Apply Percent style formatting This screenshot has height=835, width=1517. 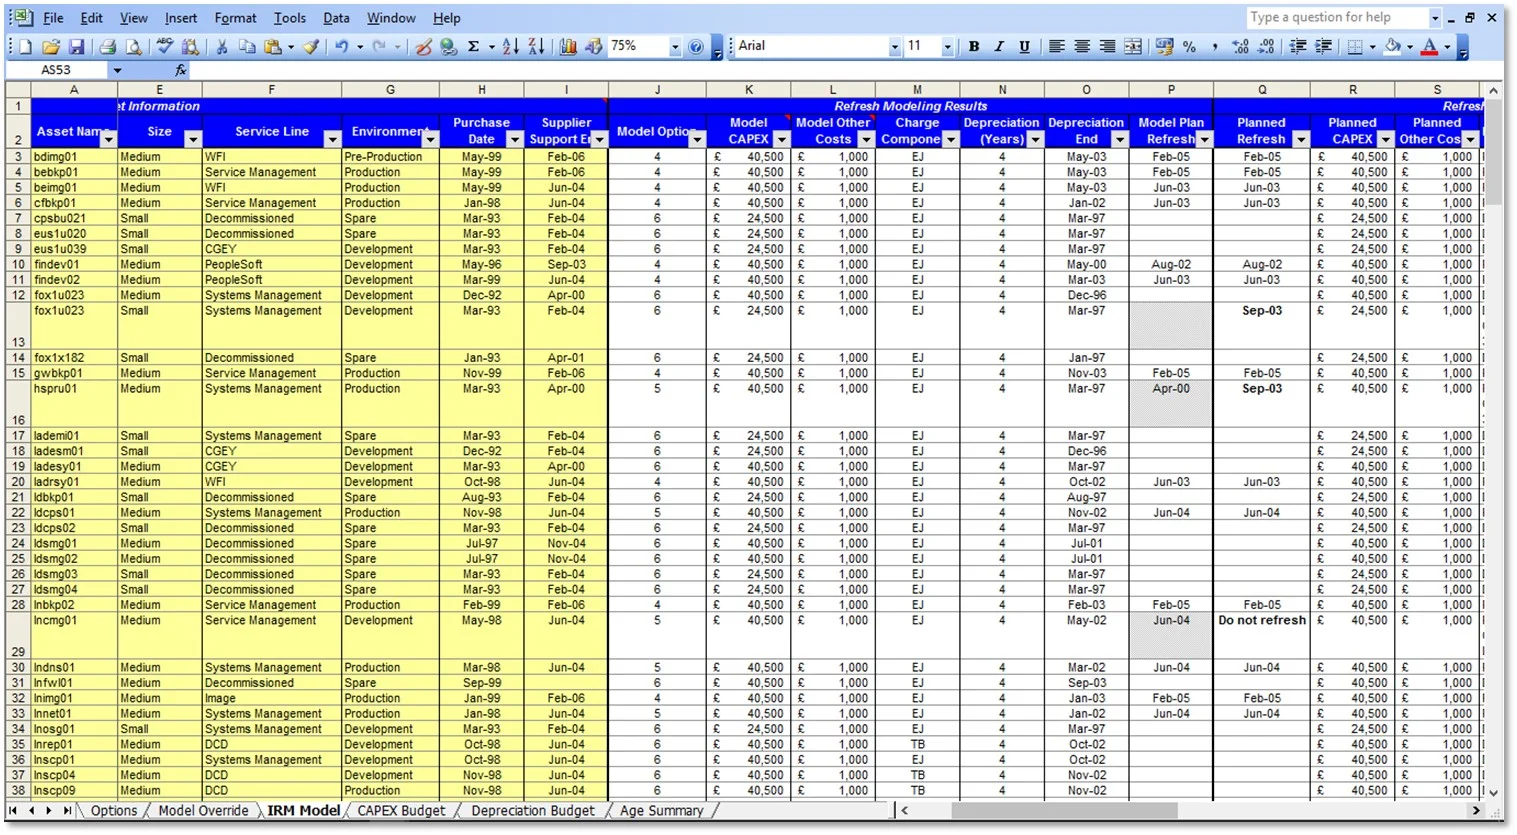[1189, 46]
